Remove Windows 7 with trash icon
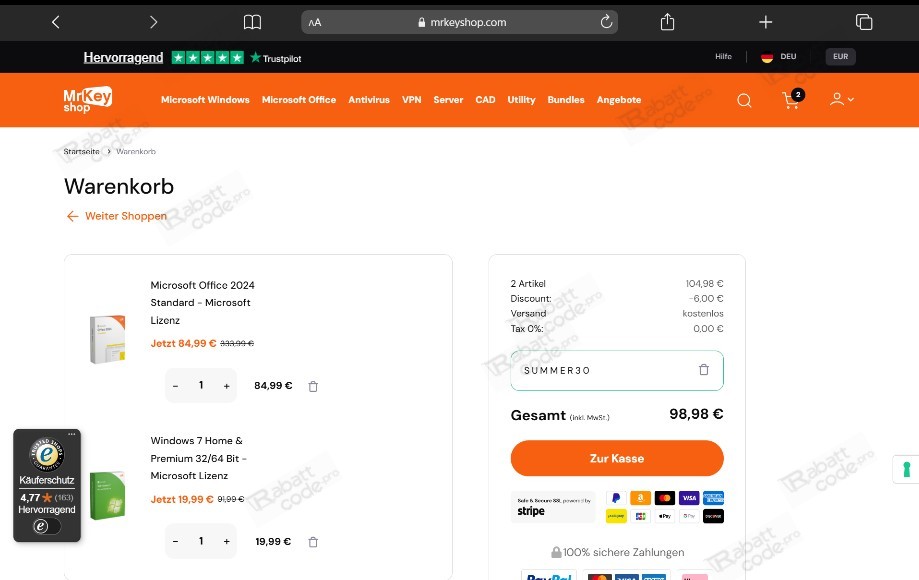The height and width of the screenshot is (580, 919). click(x=313, y=542)
